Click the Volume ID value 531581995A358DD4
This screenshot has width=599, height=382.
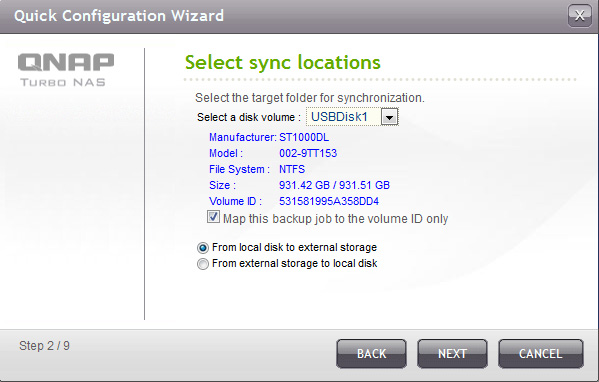(329, 201)
